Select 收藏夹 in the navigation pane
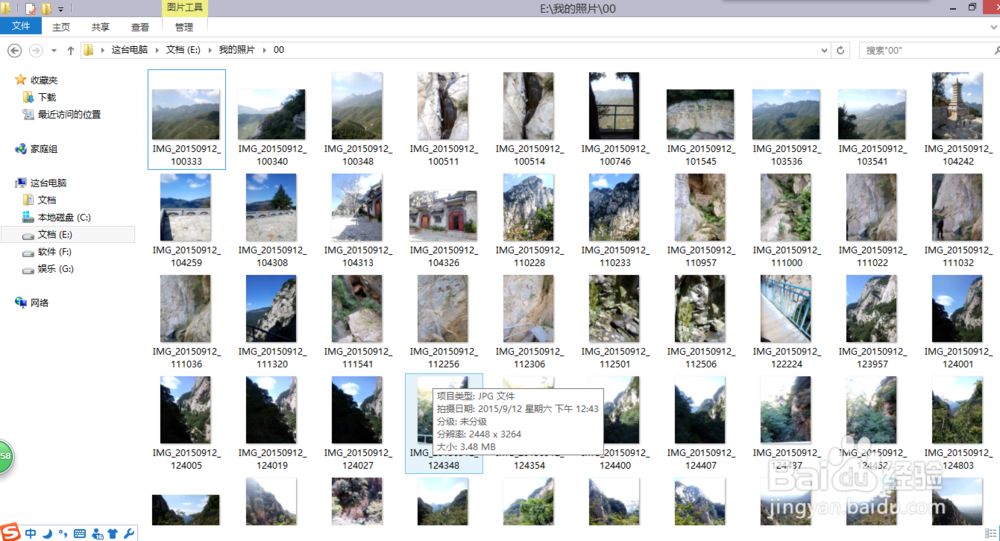This screenshot has height=541, width=1000. tap(37, 80)
